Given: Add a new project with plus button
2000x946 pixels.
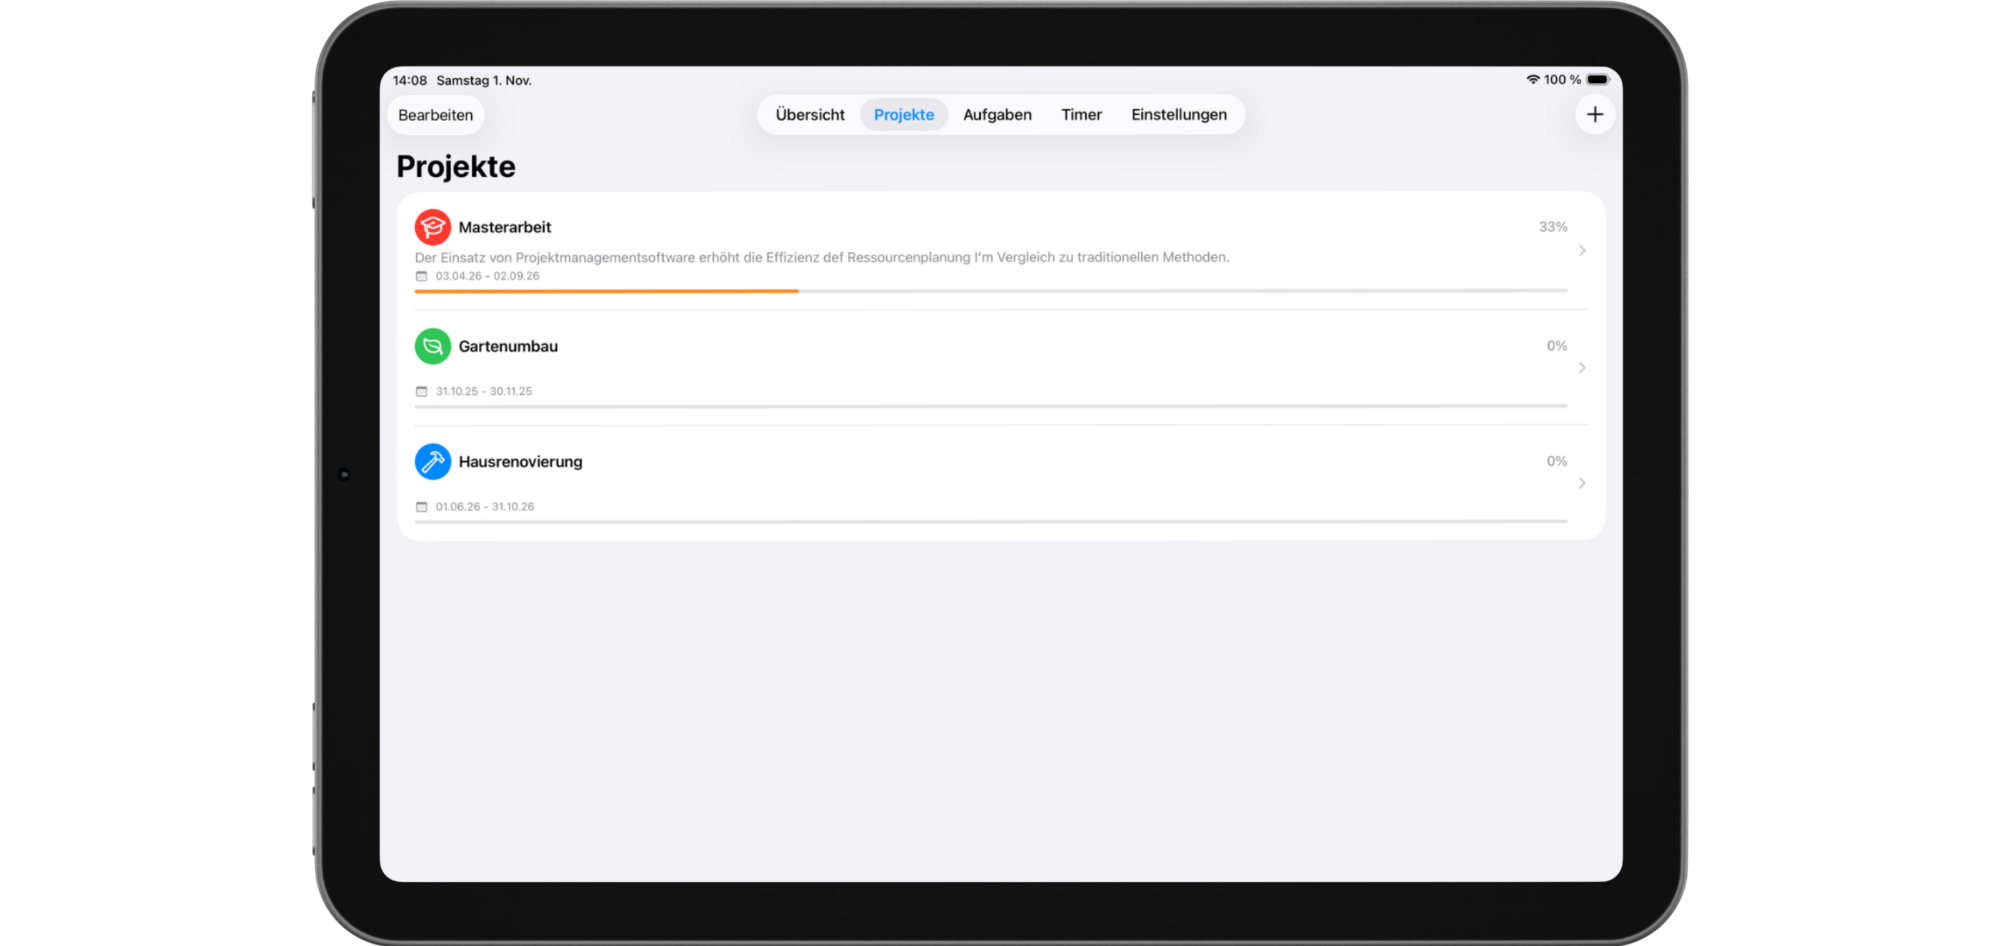Looking at the screenshot, I should [1594, 115].
